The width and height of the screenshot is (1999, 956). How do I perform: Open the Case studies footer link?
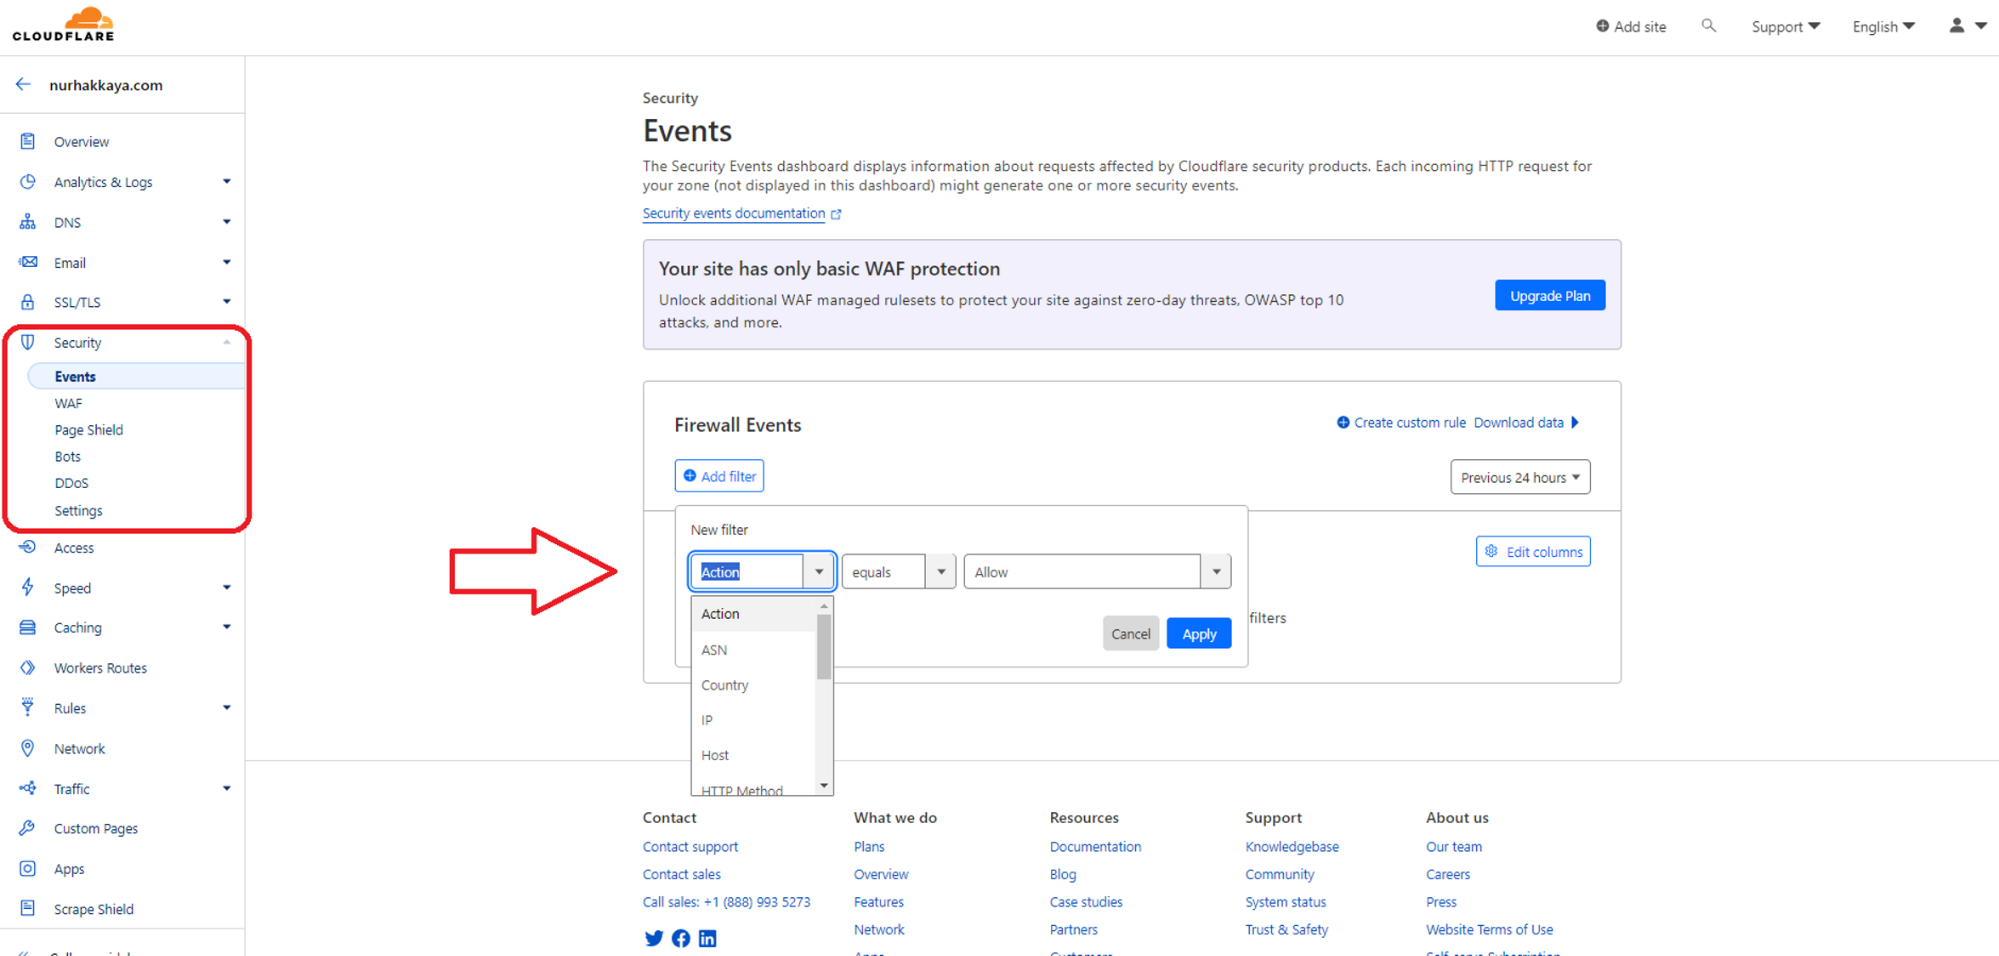(1086, 902)
